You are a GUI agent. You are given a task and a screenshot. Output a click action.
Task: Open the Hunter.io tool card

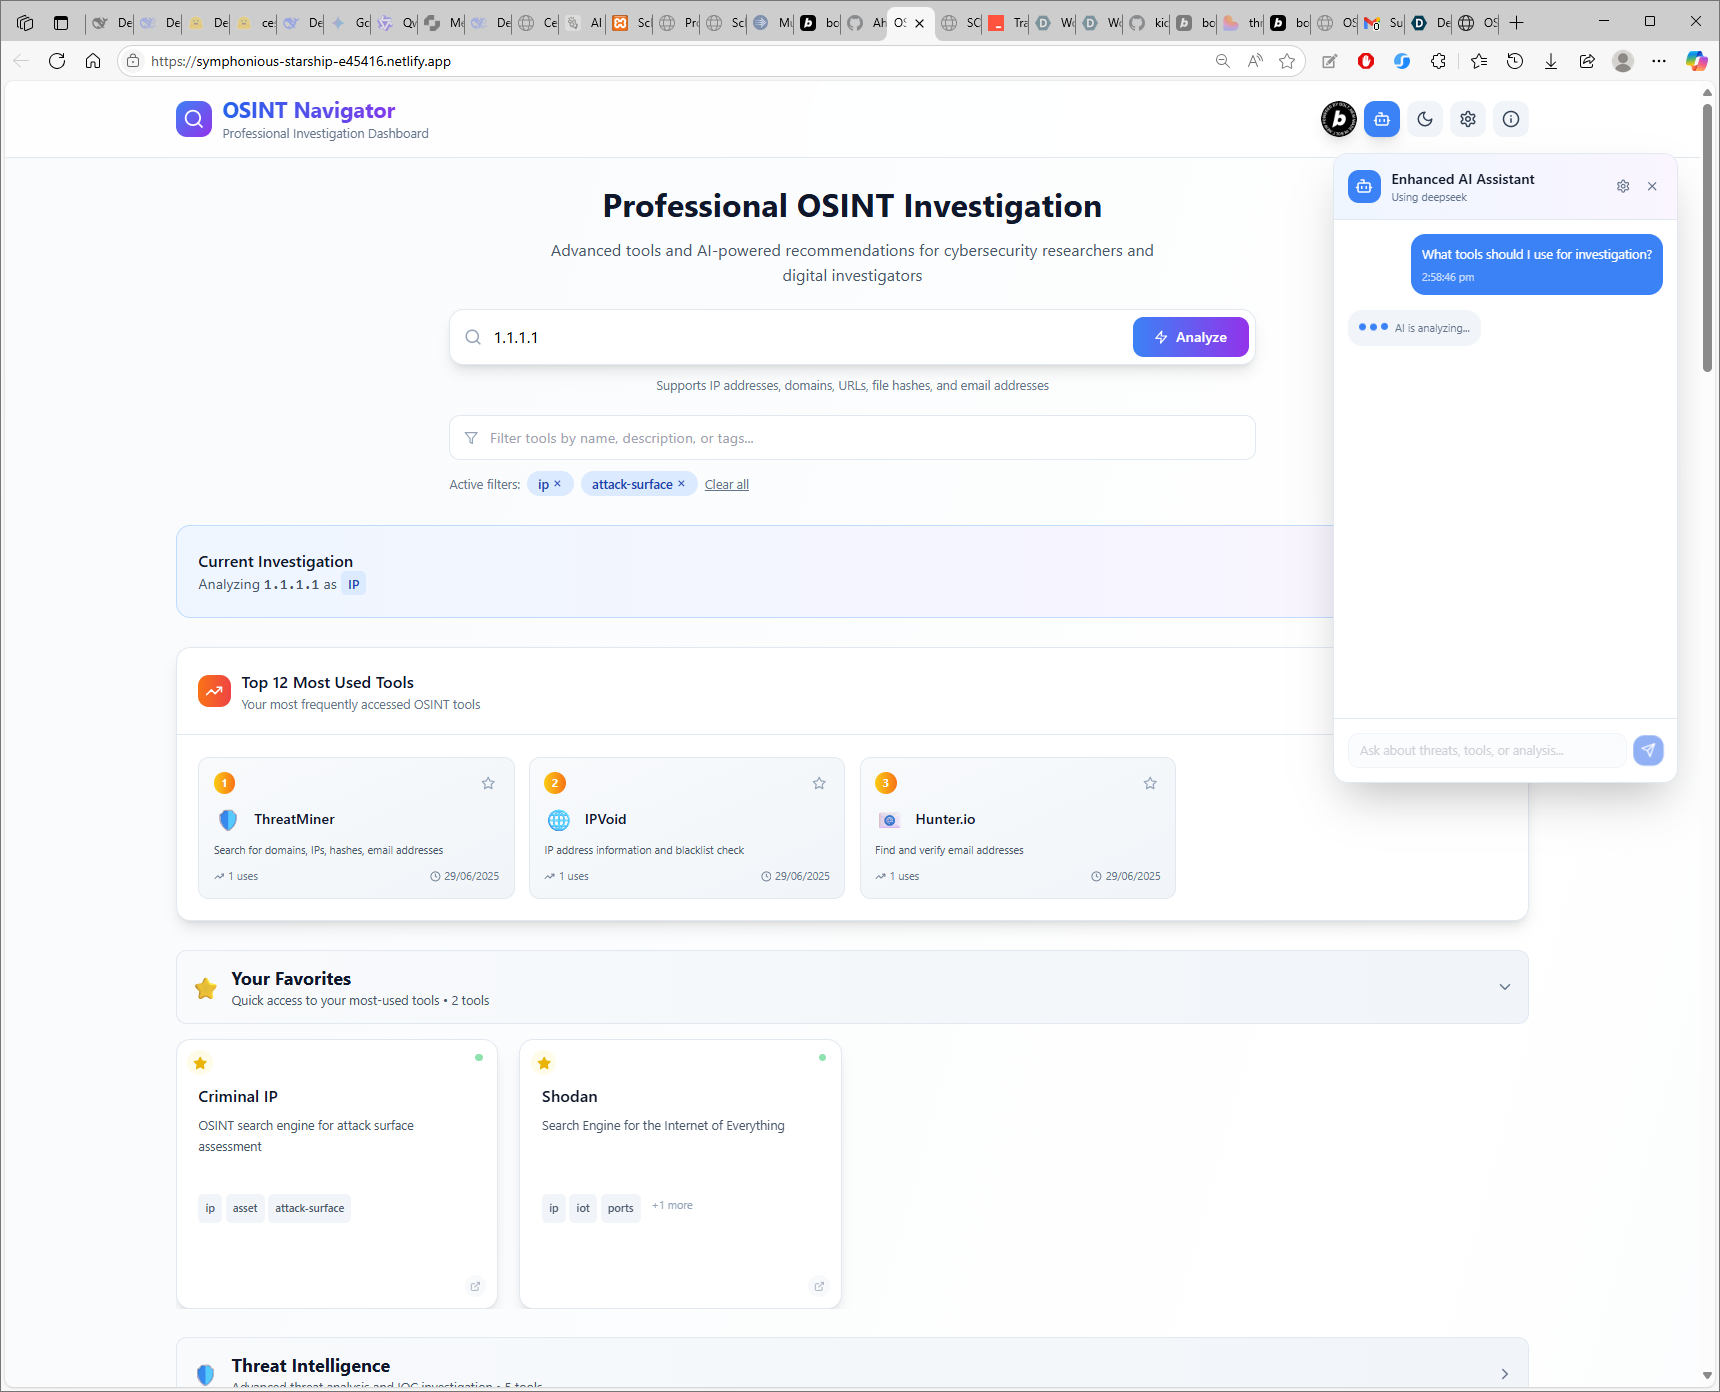point(1017,828)
